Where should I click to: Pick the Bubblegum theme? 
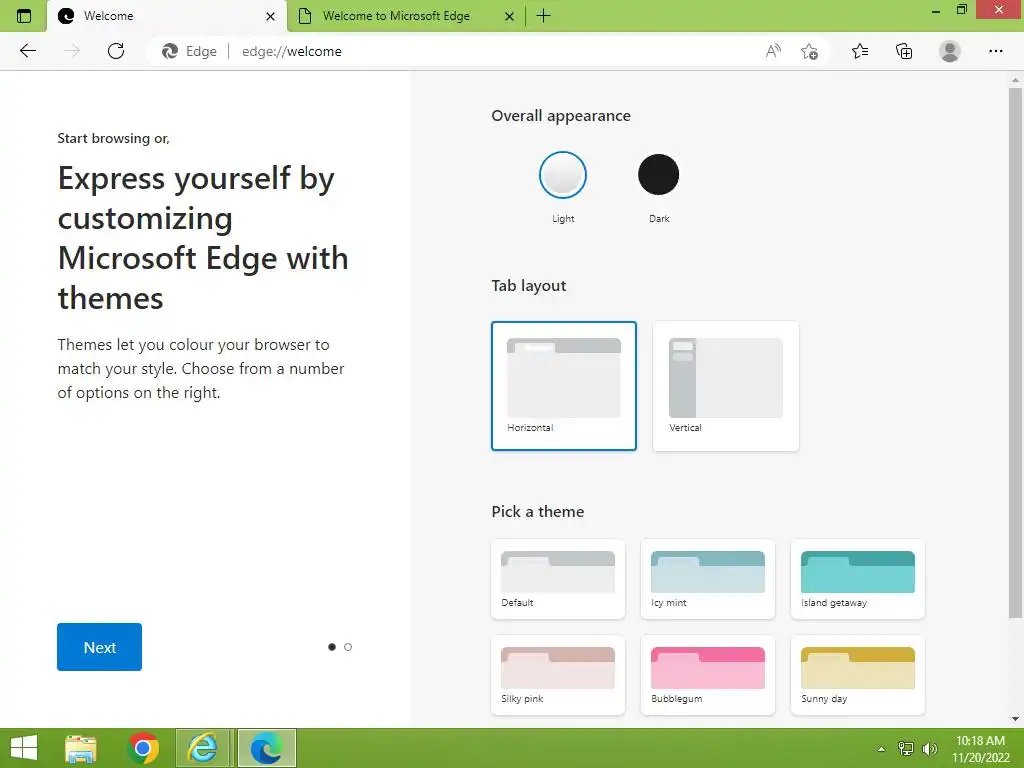click(708, 675)
